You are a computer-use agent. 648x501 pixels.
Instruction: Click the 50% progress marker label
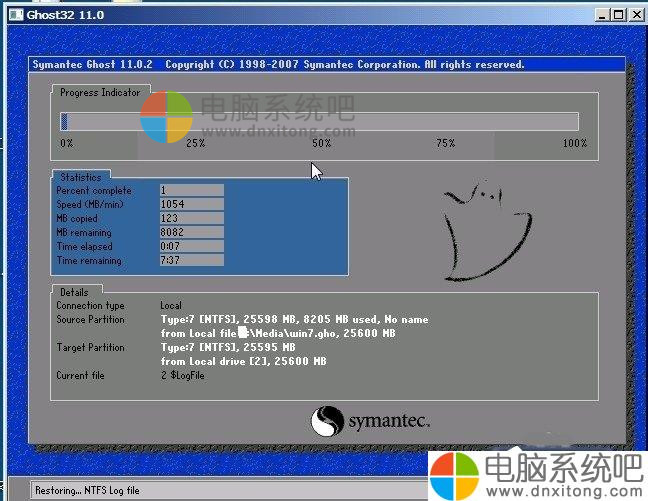click(x=321, y=143)
